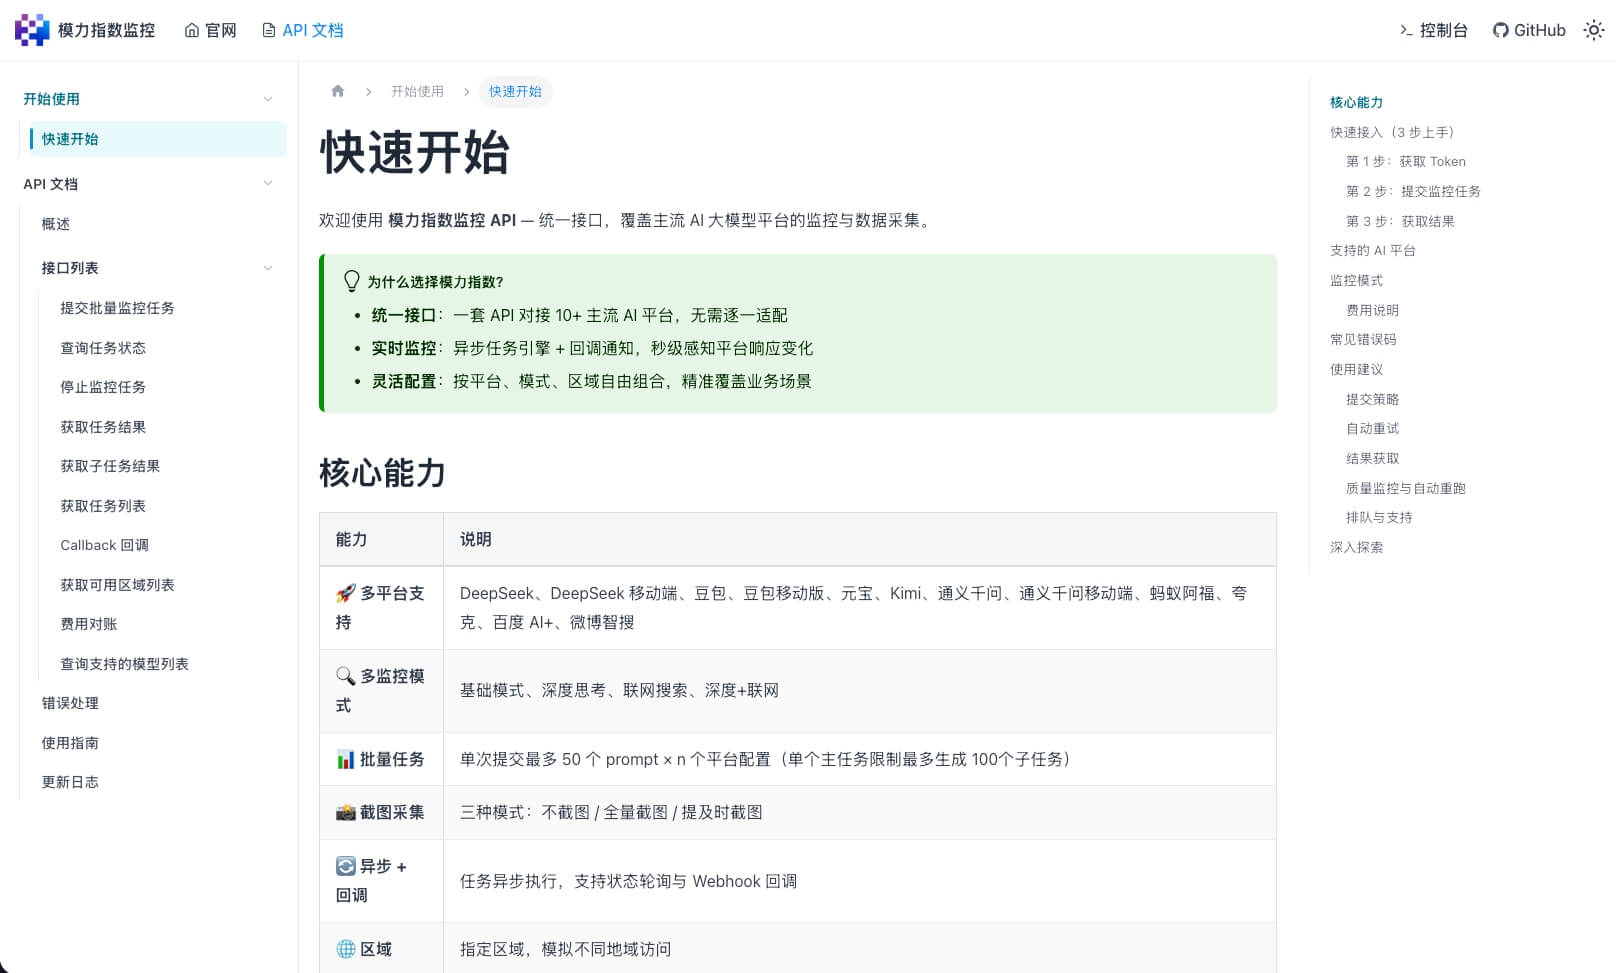This screenshot has width=1616, height=973.
Task: Open 获取任务列表 in the sidebar
Action: pyautogui.click(x=103, y=506)
